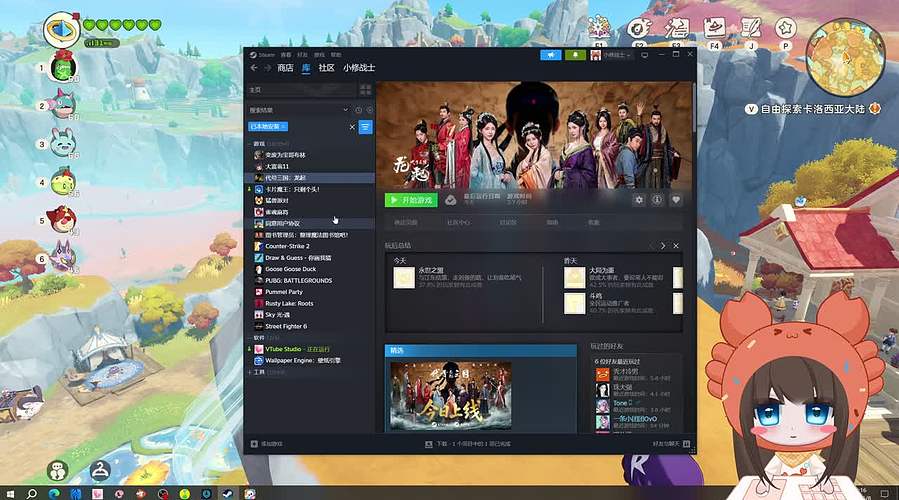Click the green 开始游戏 play button

[x=411, y=200]
